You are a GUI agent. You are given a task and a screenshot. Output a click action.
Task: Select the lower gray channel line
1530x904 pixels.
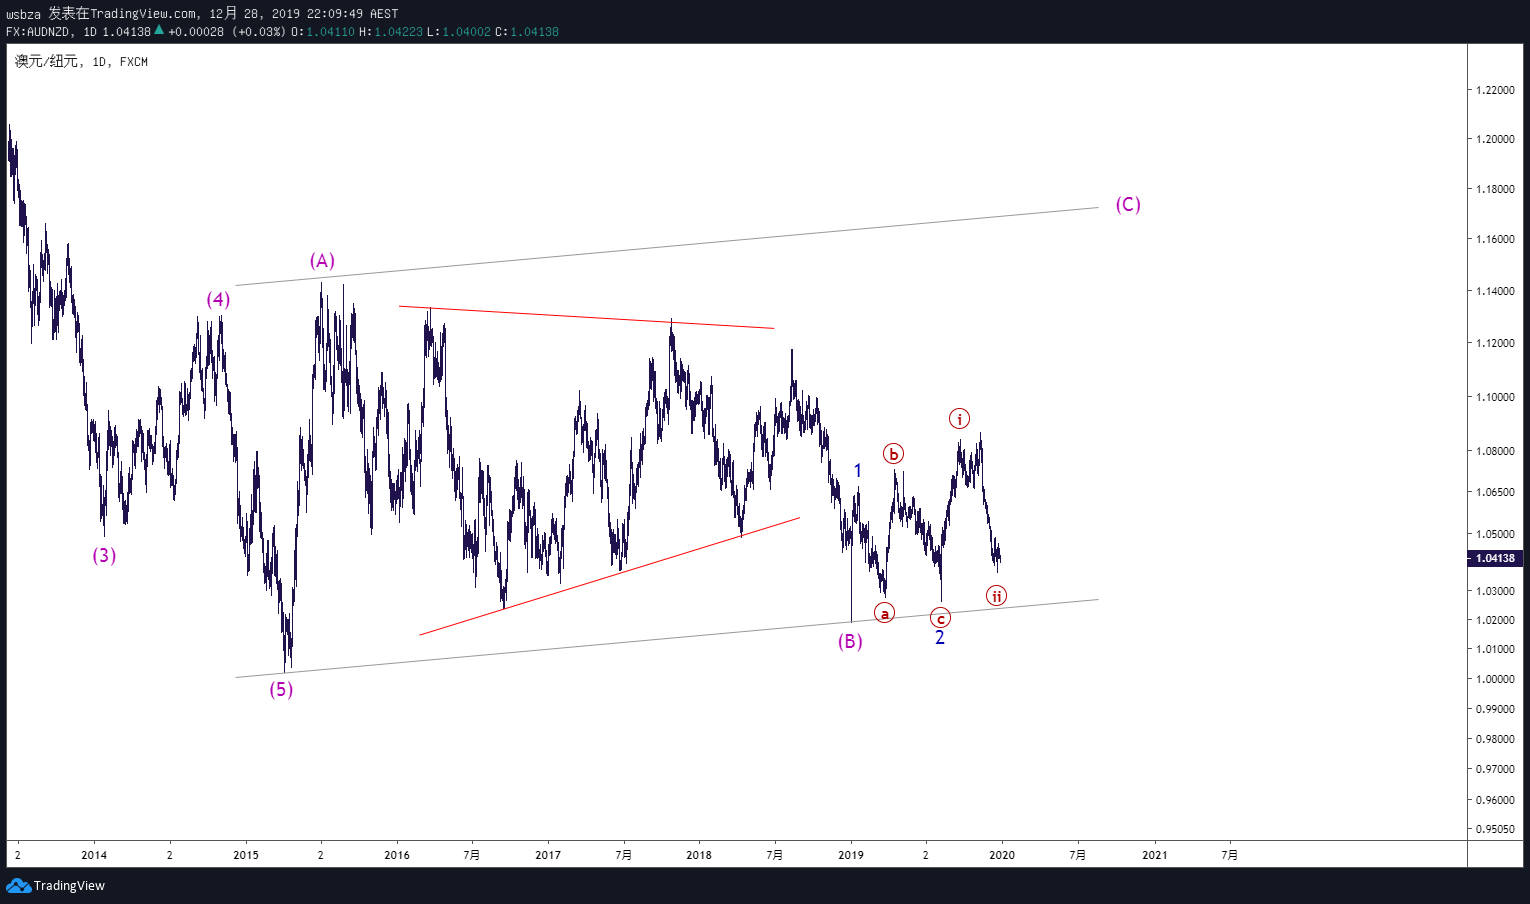[667, 638]
